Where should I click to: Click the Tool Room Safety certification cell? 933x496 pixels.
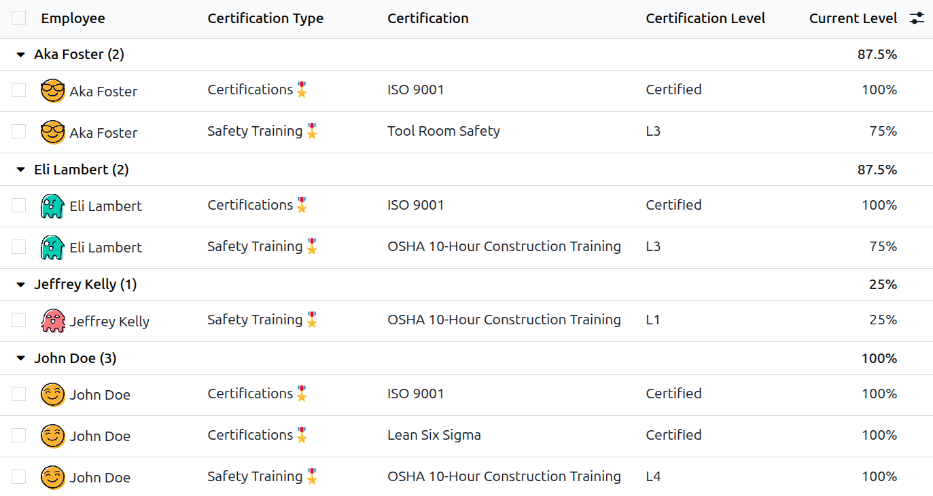443,131
